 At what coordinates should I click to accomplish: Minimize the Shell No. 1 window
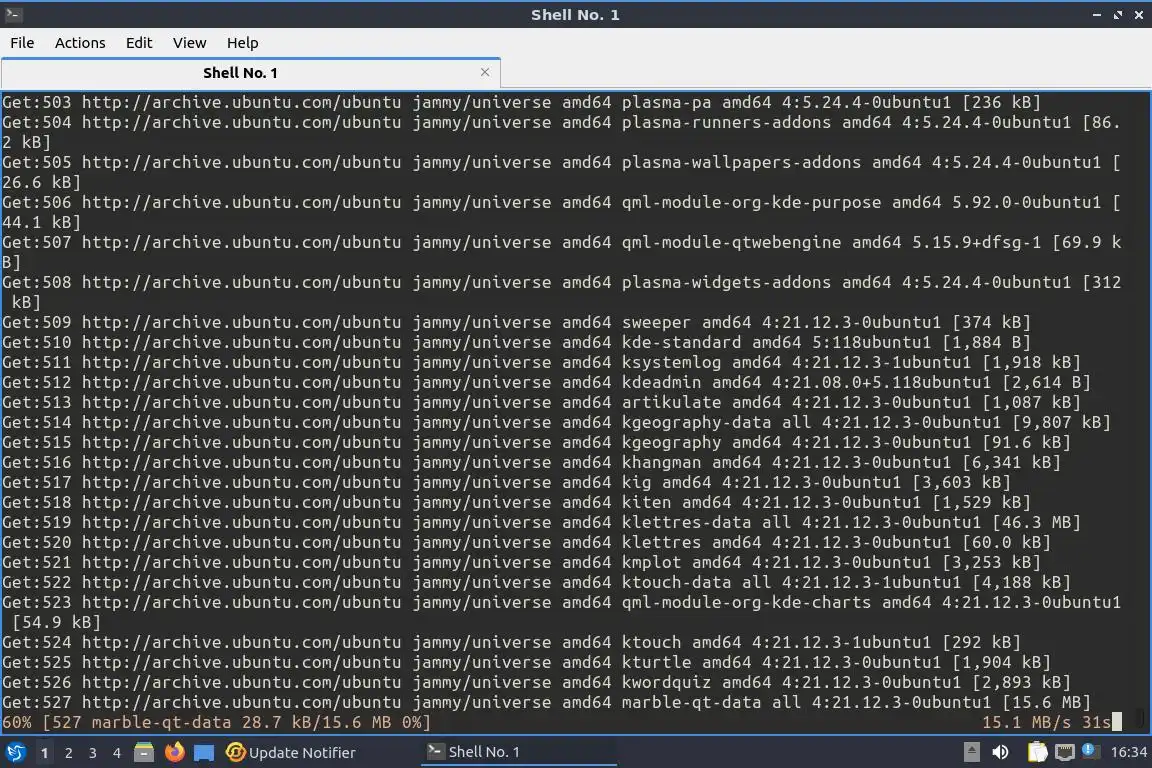[1097, 15]
